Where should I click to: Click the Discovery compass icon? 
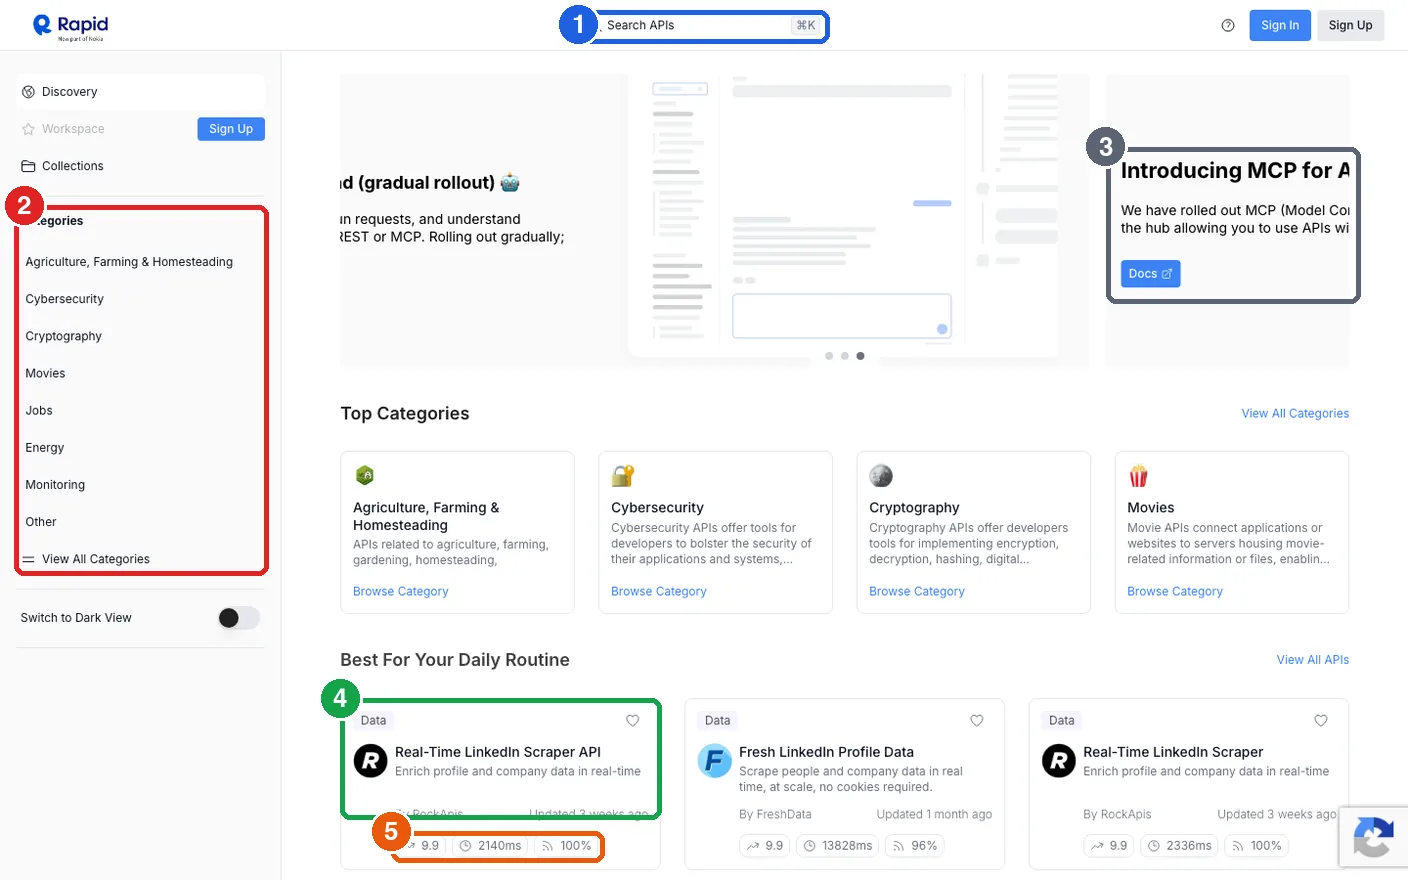point(28,92)
